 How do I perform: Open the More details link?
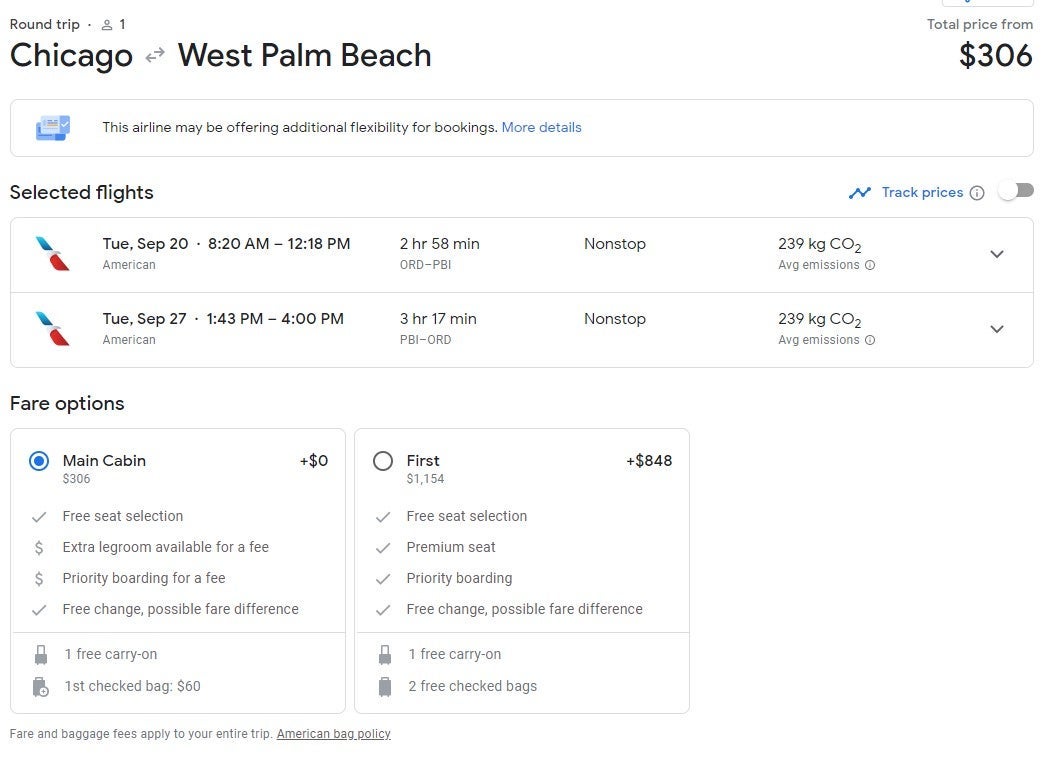pos(541,128)
